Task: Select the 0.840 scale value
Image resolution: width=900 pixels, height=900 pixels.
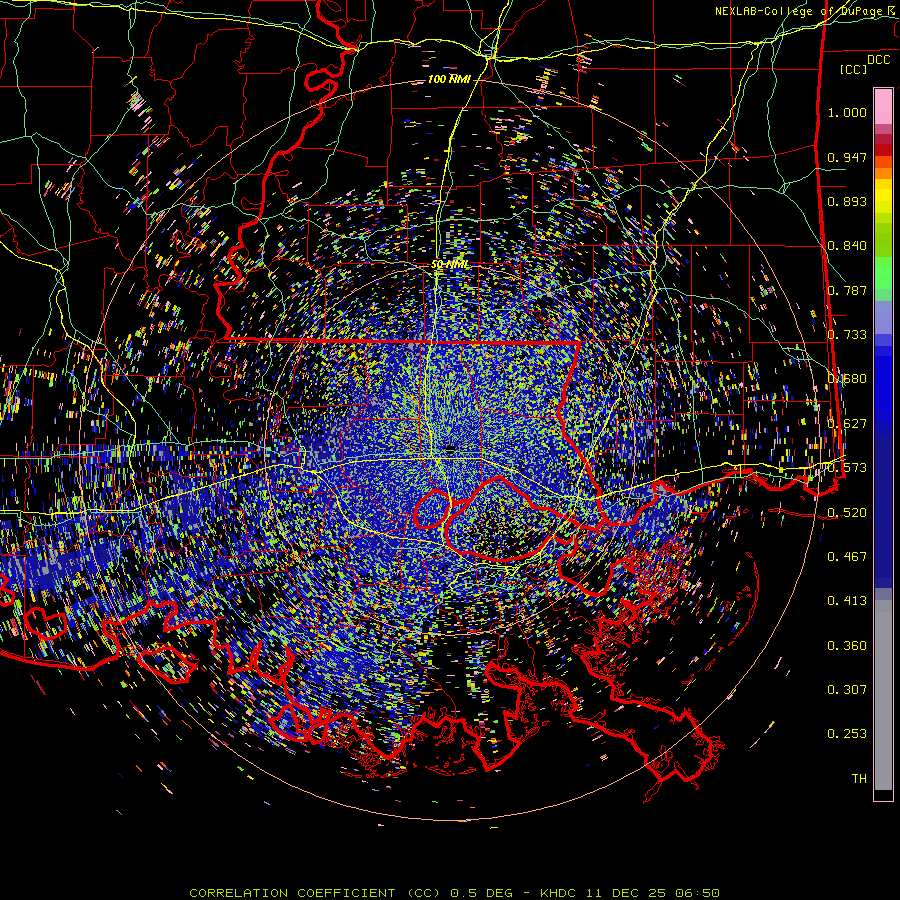Action: point(847,246)
